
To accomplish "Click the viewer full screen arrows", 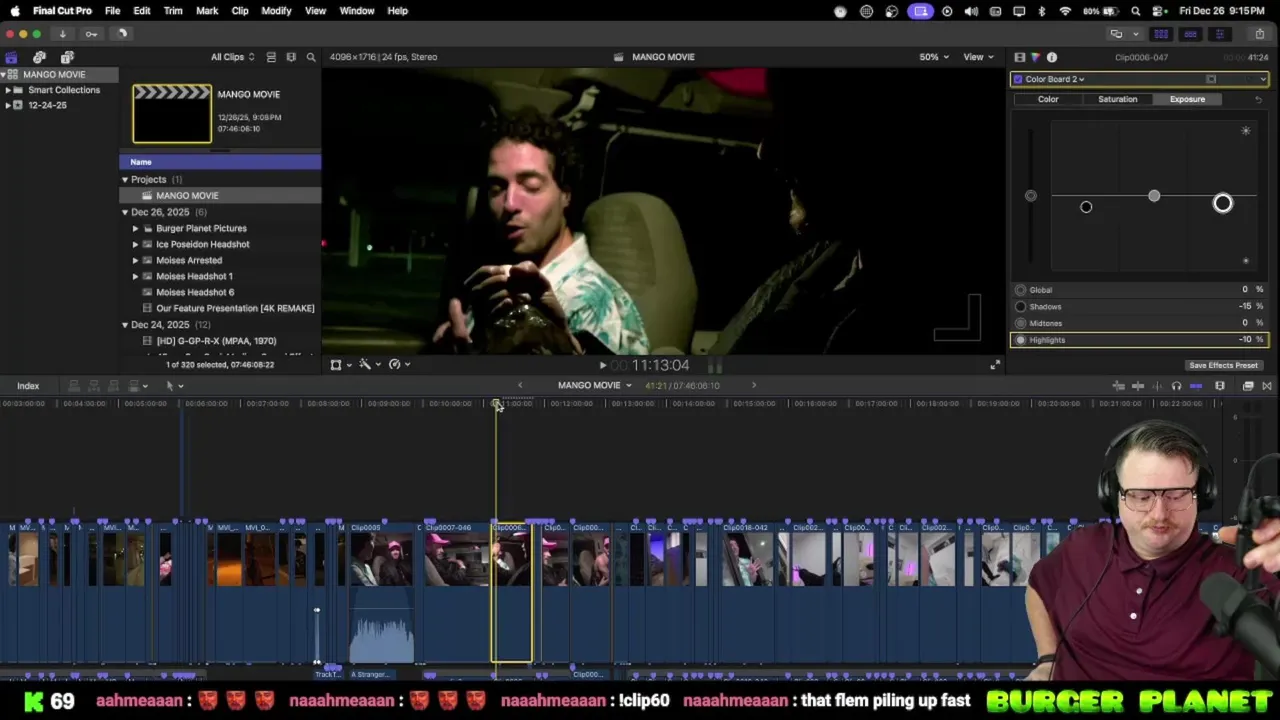I will point(994,365).
